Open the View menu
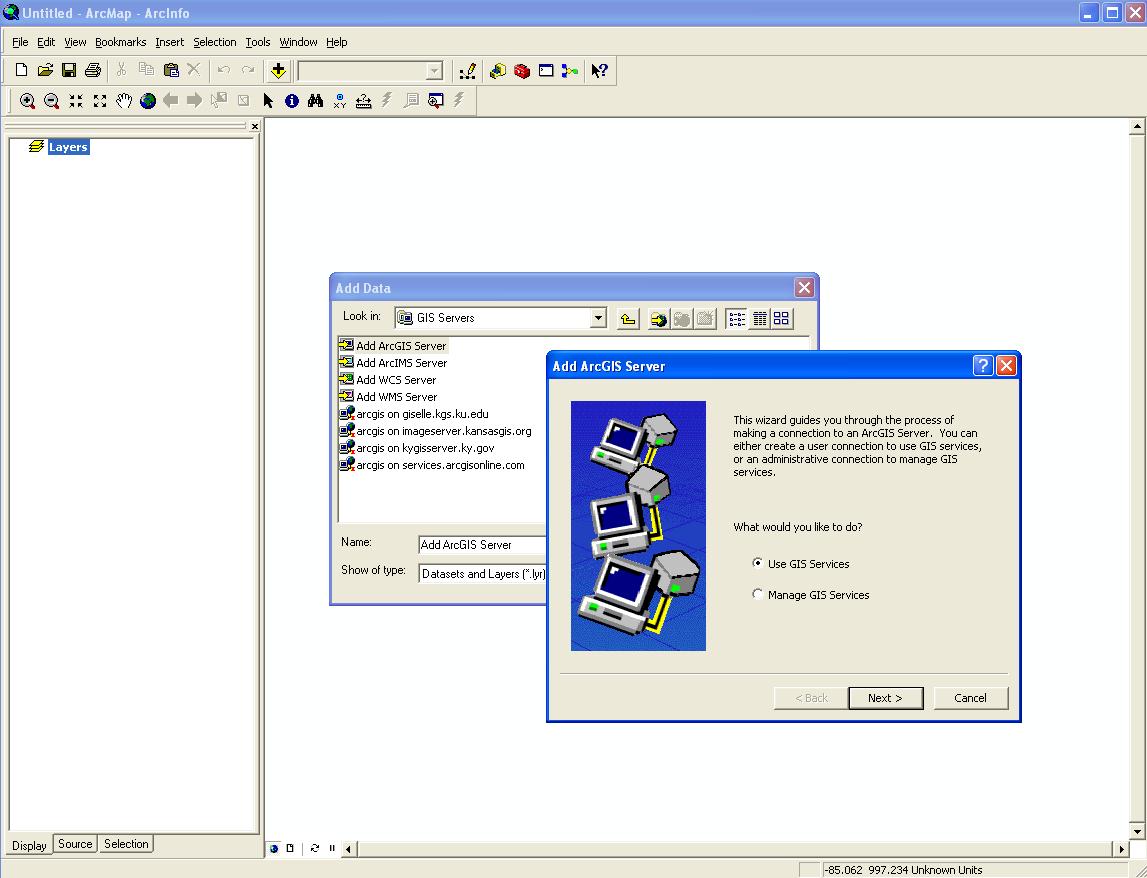This screenshot has width=1147, height=878. pos(75,42)
